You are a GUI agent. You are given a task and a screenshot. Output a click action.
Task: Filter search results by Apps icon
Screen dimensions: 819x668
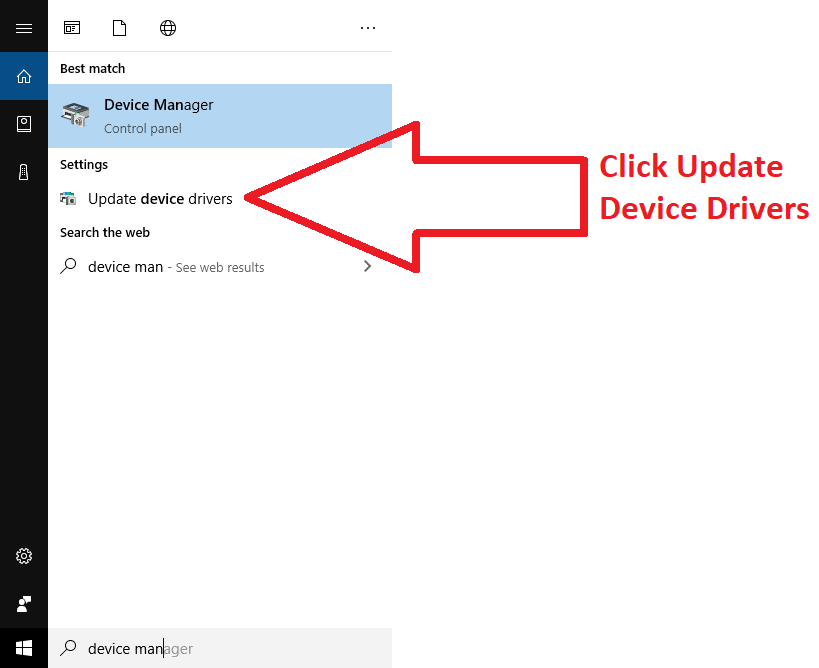pyautogui.click(x=72, y=28)
